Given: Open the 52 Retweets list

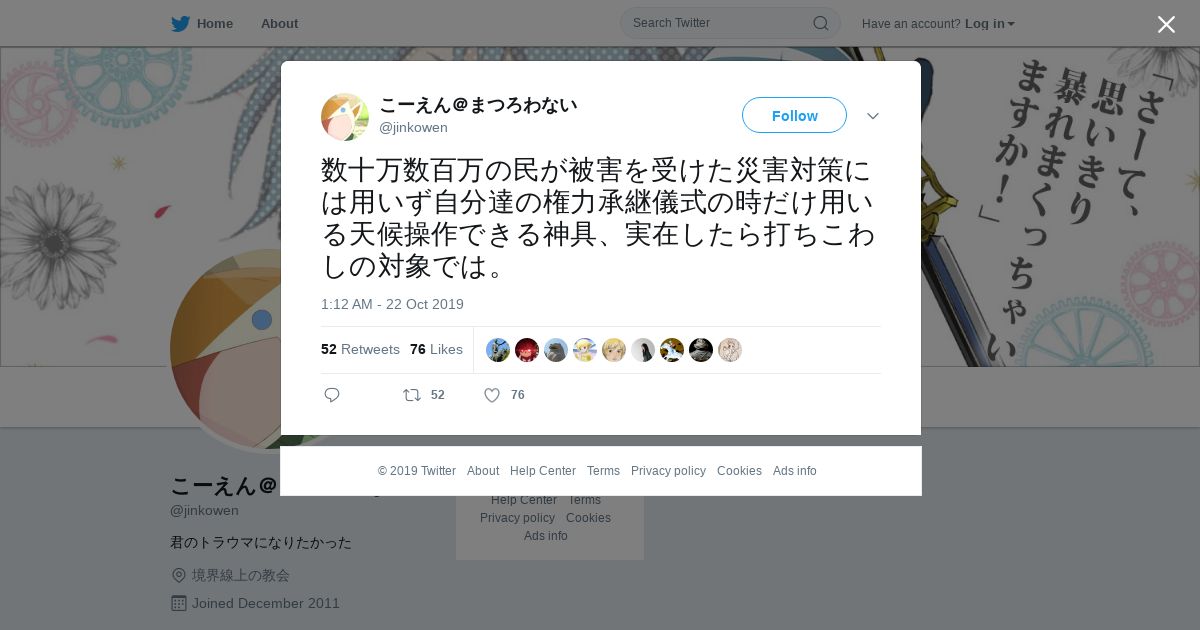Looking at the screenshot, I should coord(360,349).
